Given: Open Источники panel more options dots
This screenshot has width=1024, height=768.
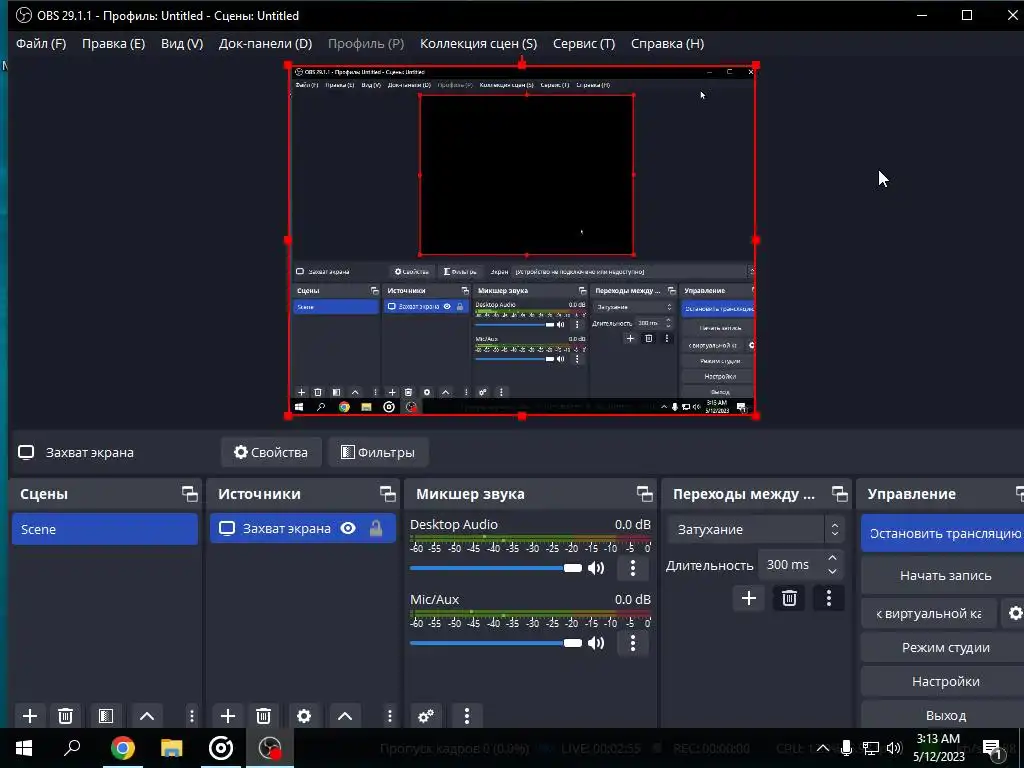Looking at the screenshot, I should click(x=389, y=716).
